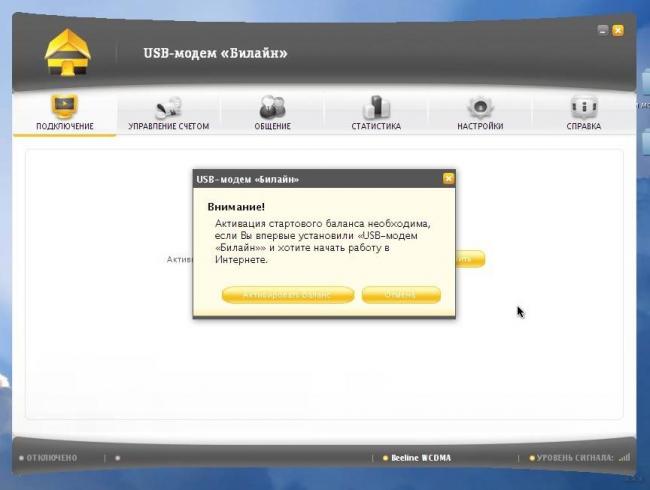
Task: Click the ОТКЛЮЧЕНО status text
Action: [52, 458]
